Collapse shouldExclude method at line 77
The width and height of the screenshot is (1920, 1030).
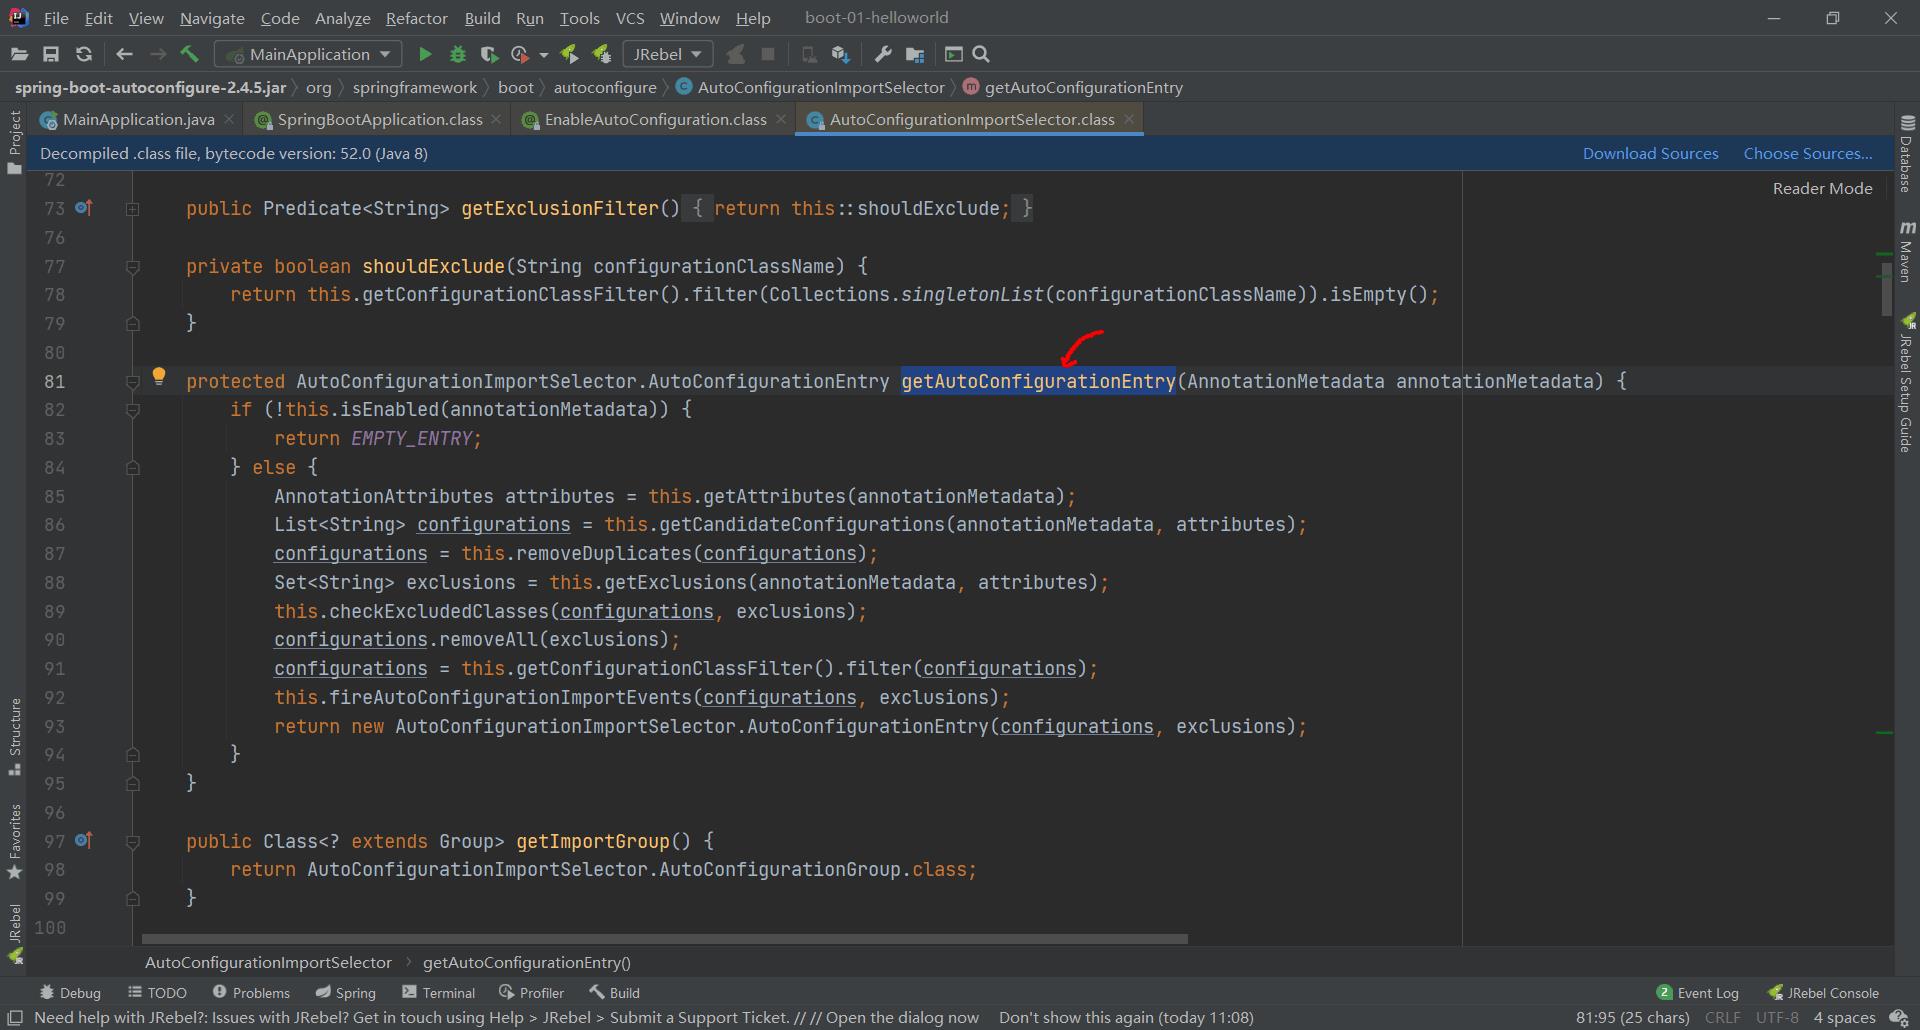click(132, 267)
